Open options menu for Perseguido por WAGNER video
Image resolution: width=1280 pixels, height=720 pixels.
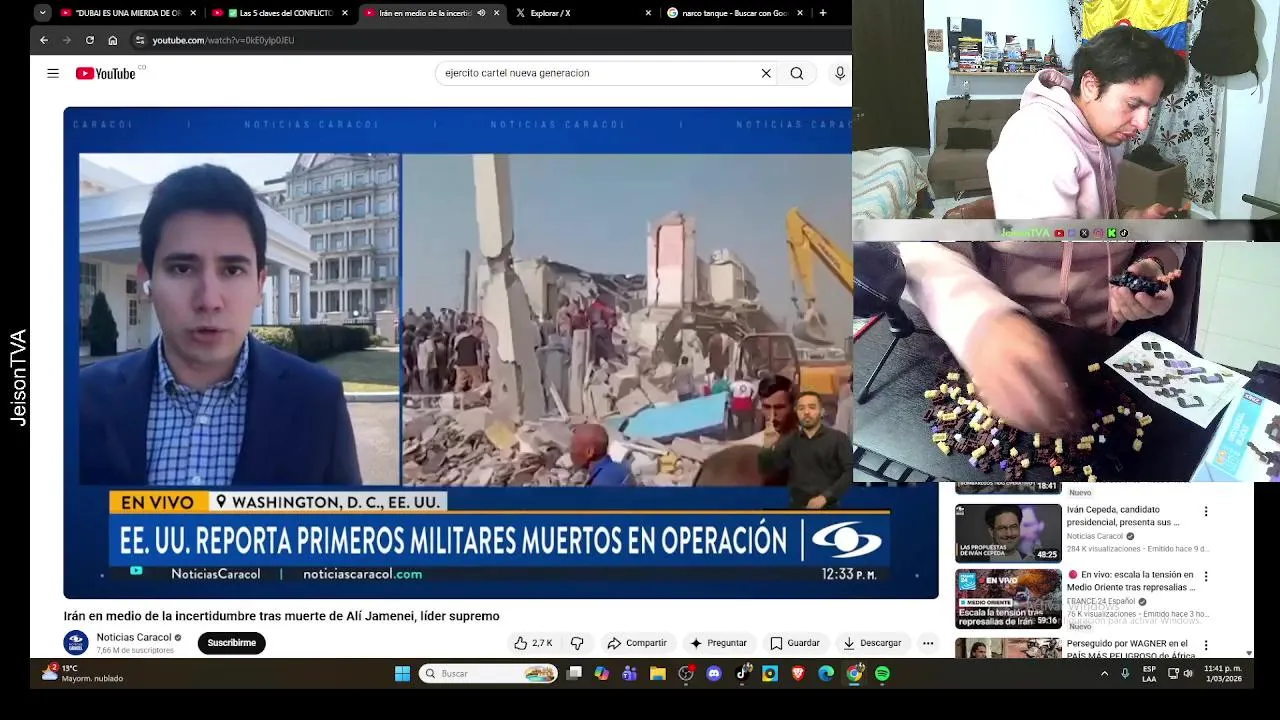tap(1206, 646)
